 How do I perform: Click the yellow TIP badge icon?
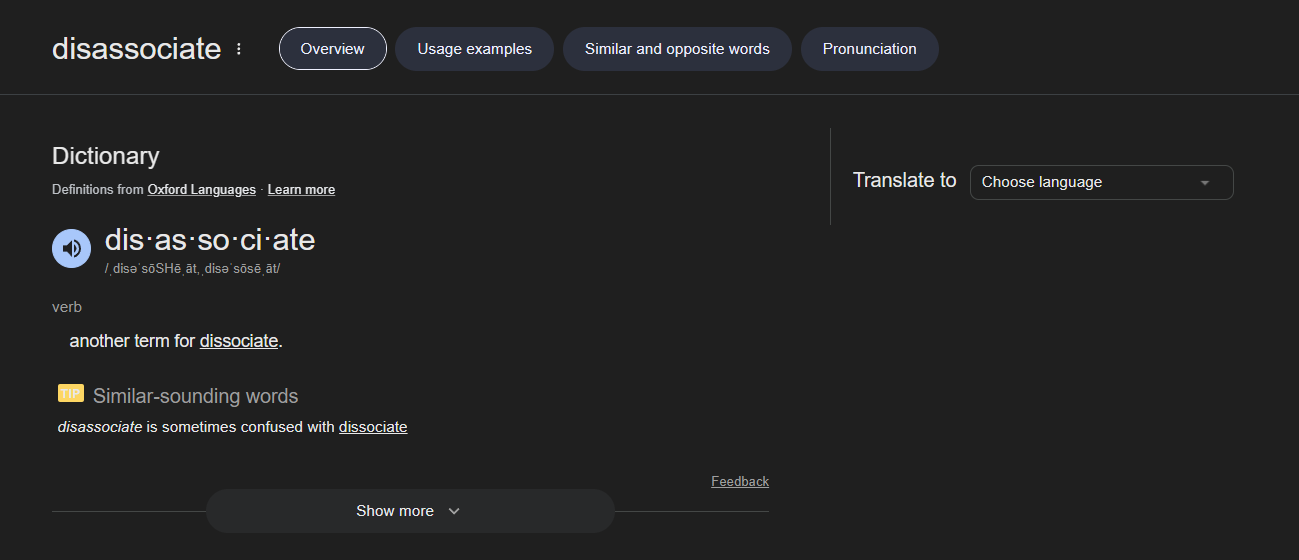(70, 393)
